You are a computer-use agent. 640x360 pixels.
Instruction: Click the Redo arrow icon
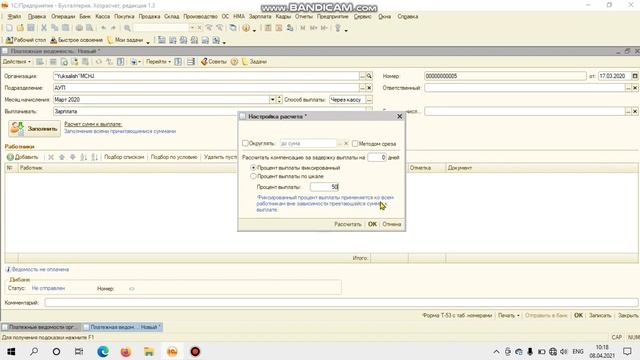tap(113, 28)
